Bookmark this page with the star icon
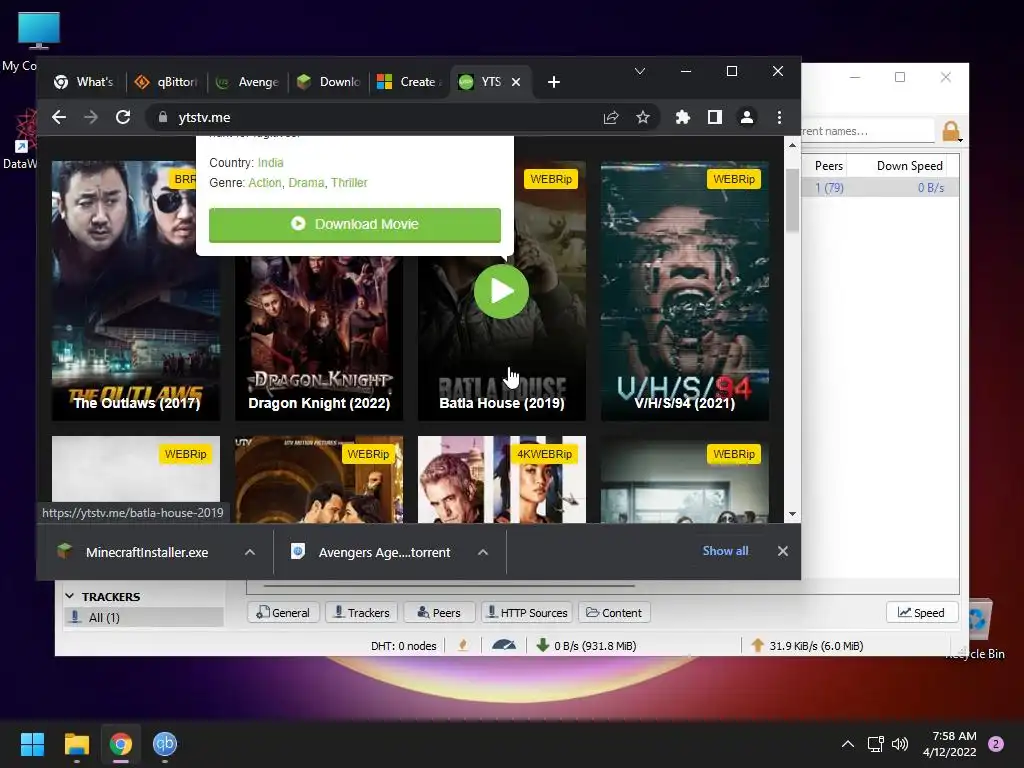1024x768 pixels. pyautogui.click(x=643, y=117)
